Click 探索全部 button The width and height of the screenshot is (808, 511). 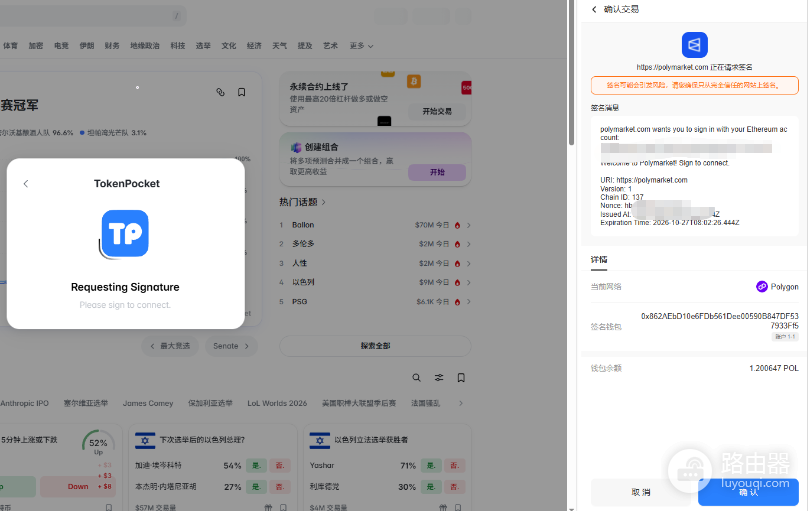[375, 346]
